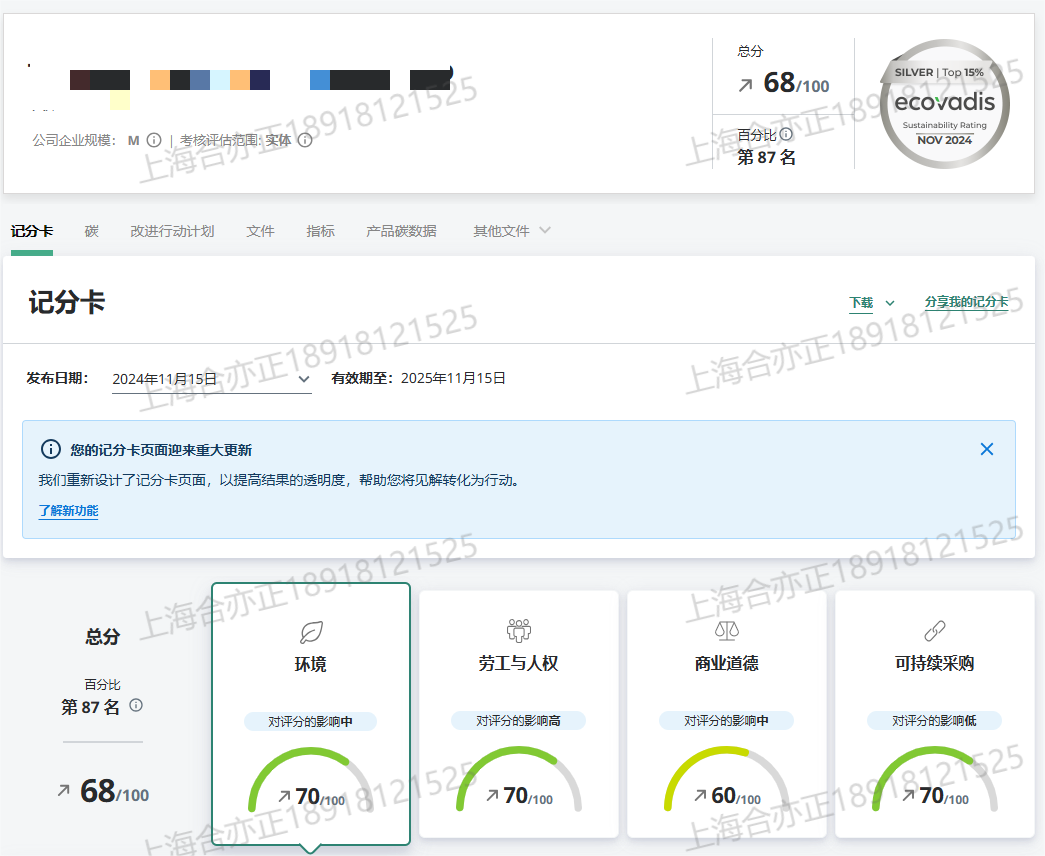Click the chain link icon on 可持续采购 card
The image size is (1045, 856).
pos(934,631)
